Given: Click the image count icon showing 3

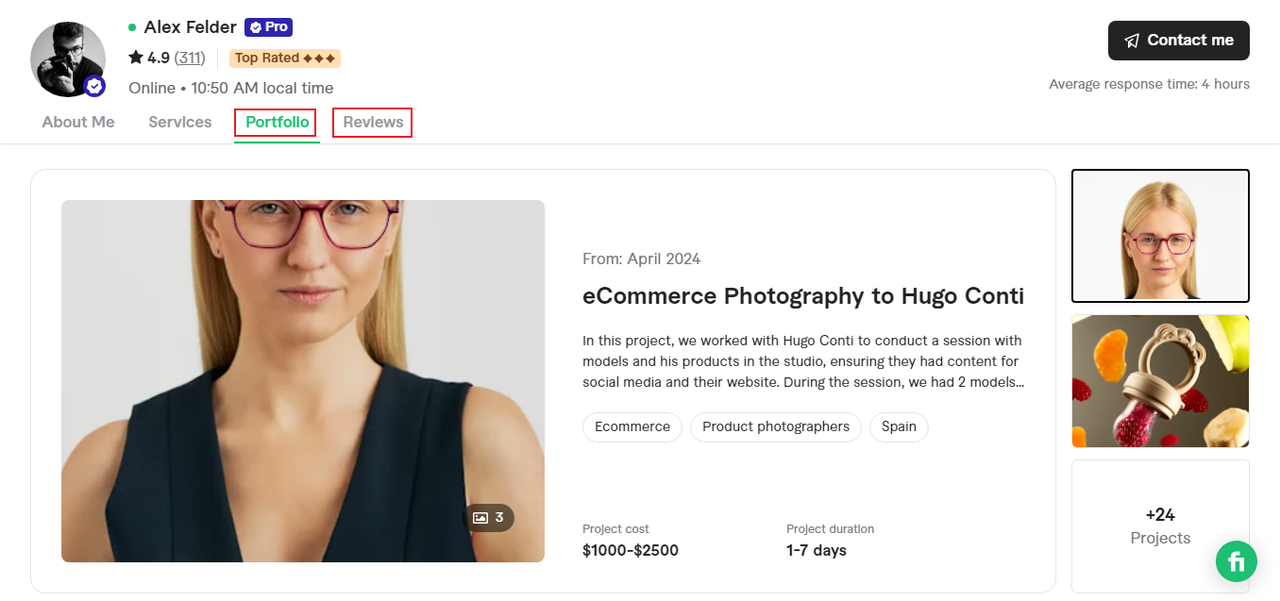Looking at the screenshot, I should coord(489,518).
